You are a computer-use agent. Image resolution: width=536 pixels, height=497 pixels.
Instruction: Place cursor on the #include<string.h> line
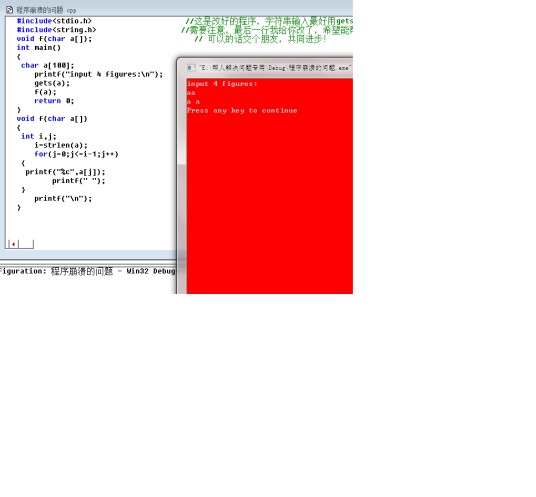(x=56, y=30)
